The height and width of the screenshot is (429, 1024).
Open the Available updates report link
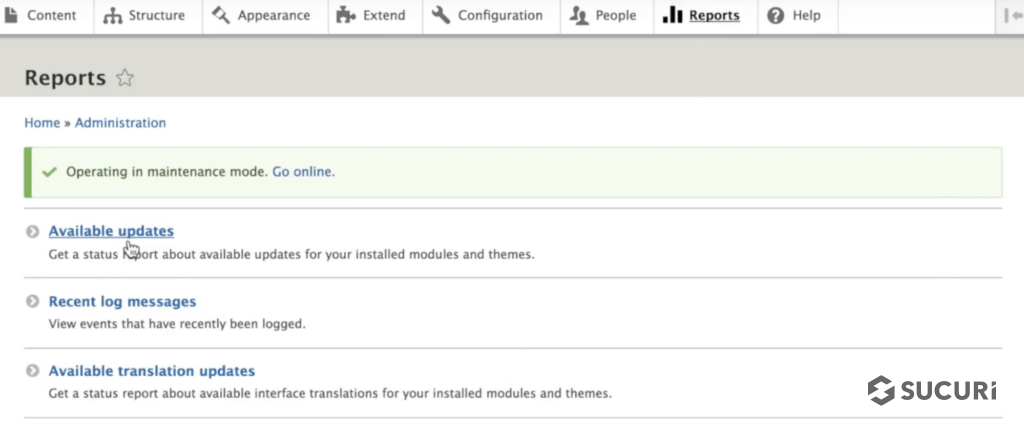click(111, 231)
